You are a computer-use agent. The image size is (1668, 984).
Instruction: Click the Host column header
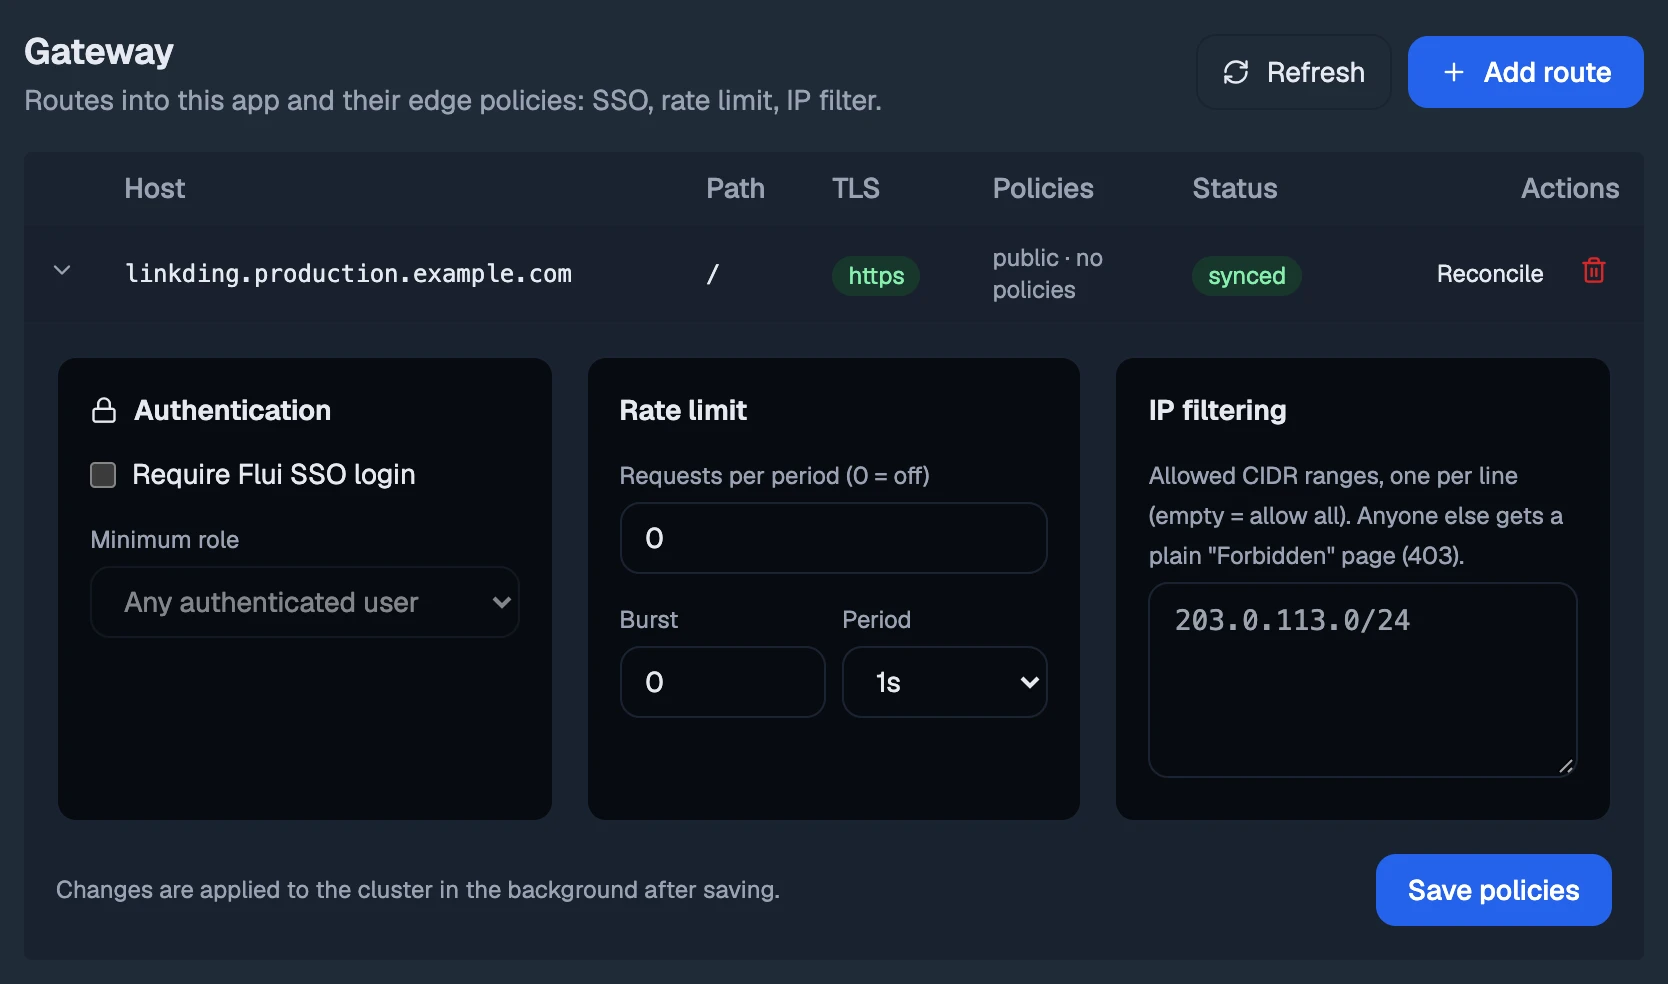(x=155, y=189)
